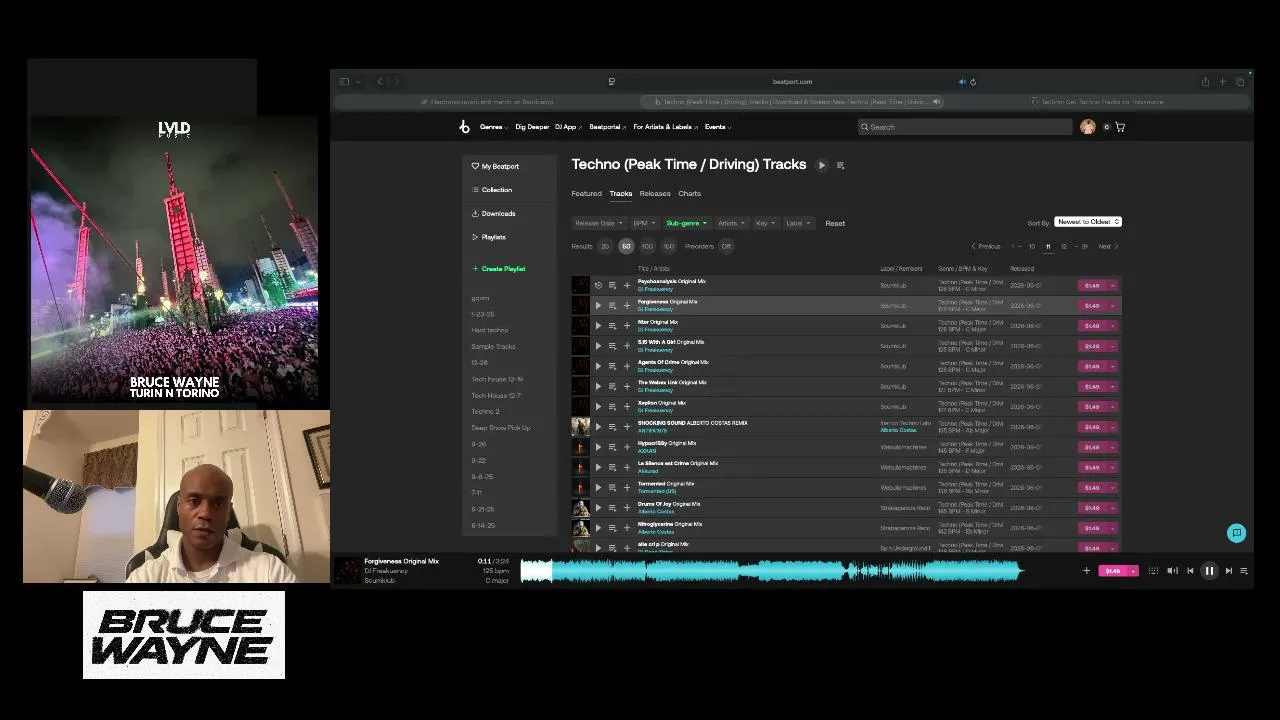Switch to the Tracks tab
The height and width of the screenshot is (720, 1280).
[621, 193]
